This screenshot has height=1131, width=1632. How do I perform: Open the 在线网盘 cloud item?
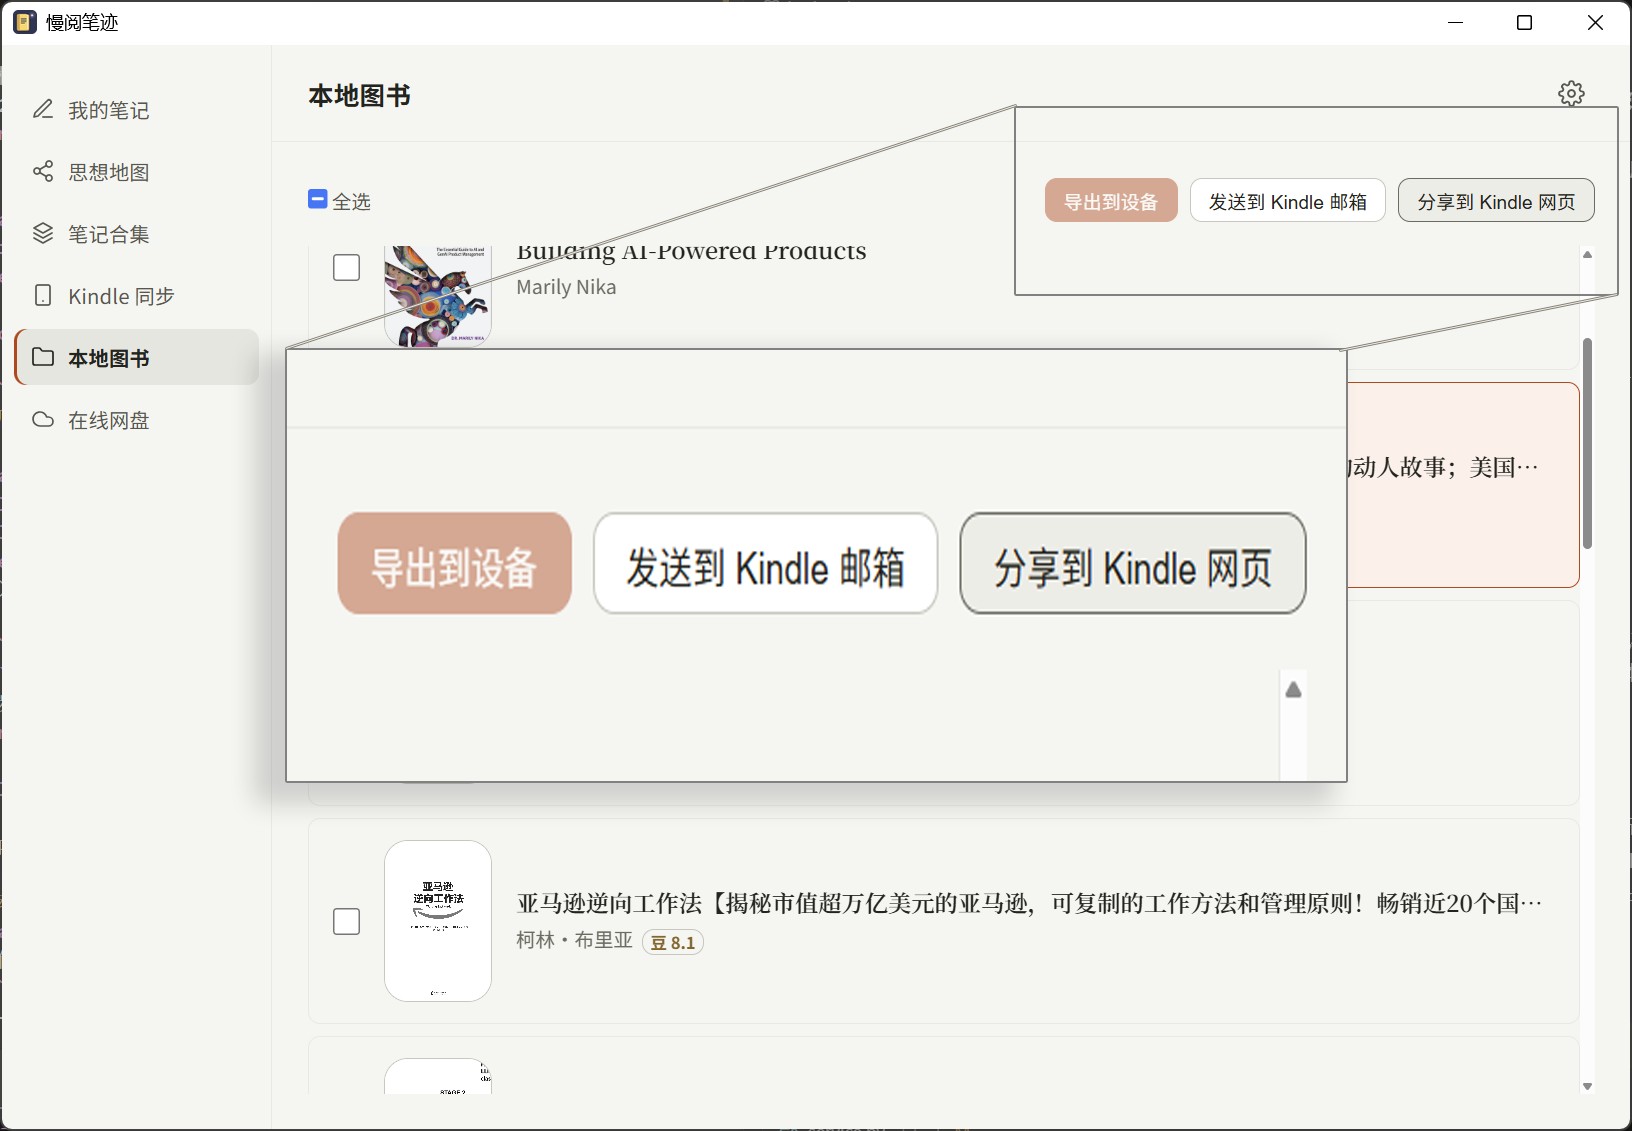(136, 420)
